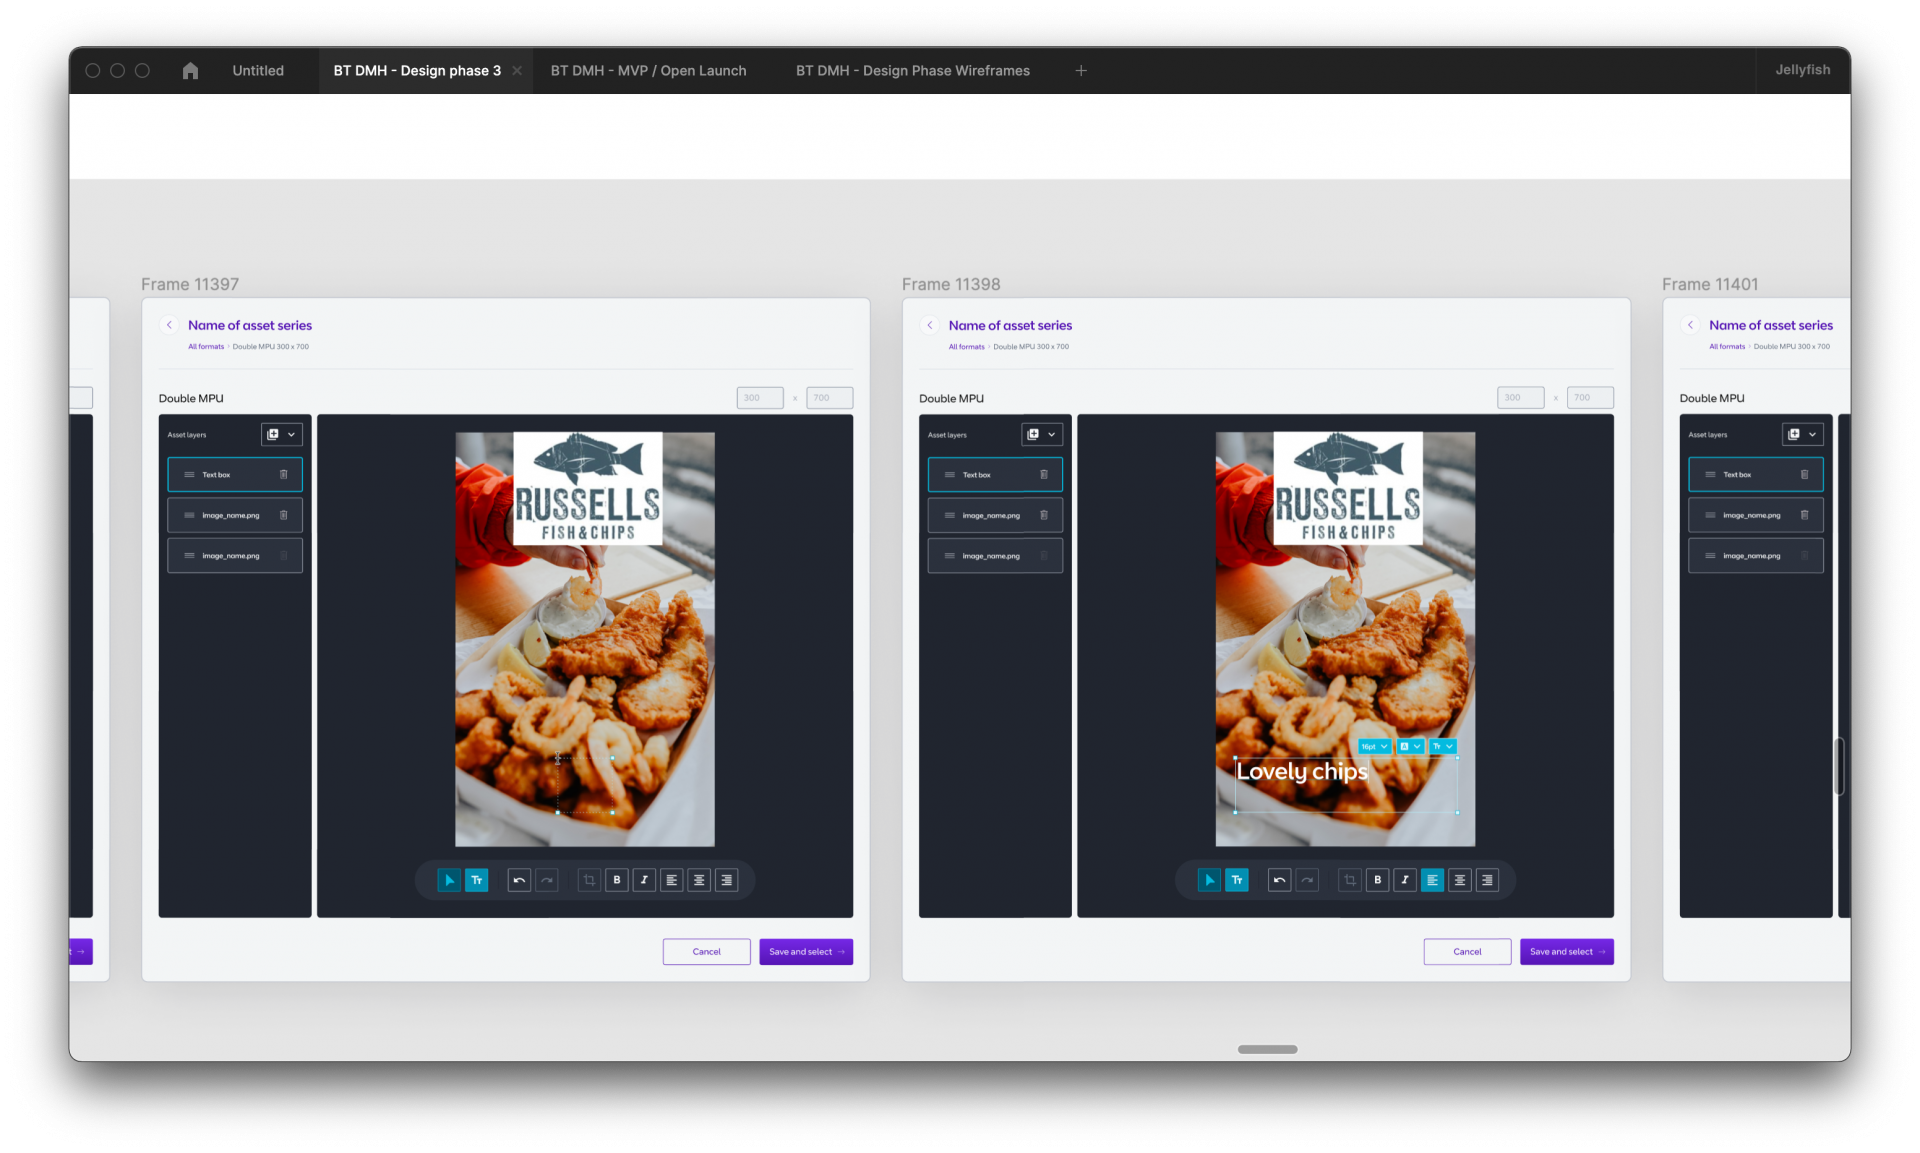Toggle active left alignment in Frame 11398
This screenshot has height=1153, width=1920.
[1432, 880]
